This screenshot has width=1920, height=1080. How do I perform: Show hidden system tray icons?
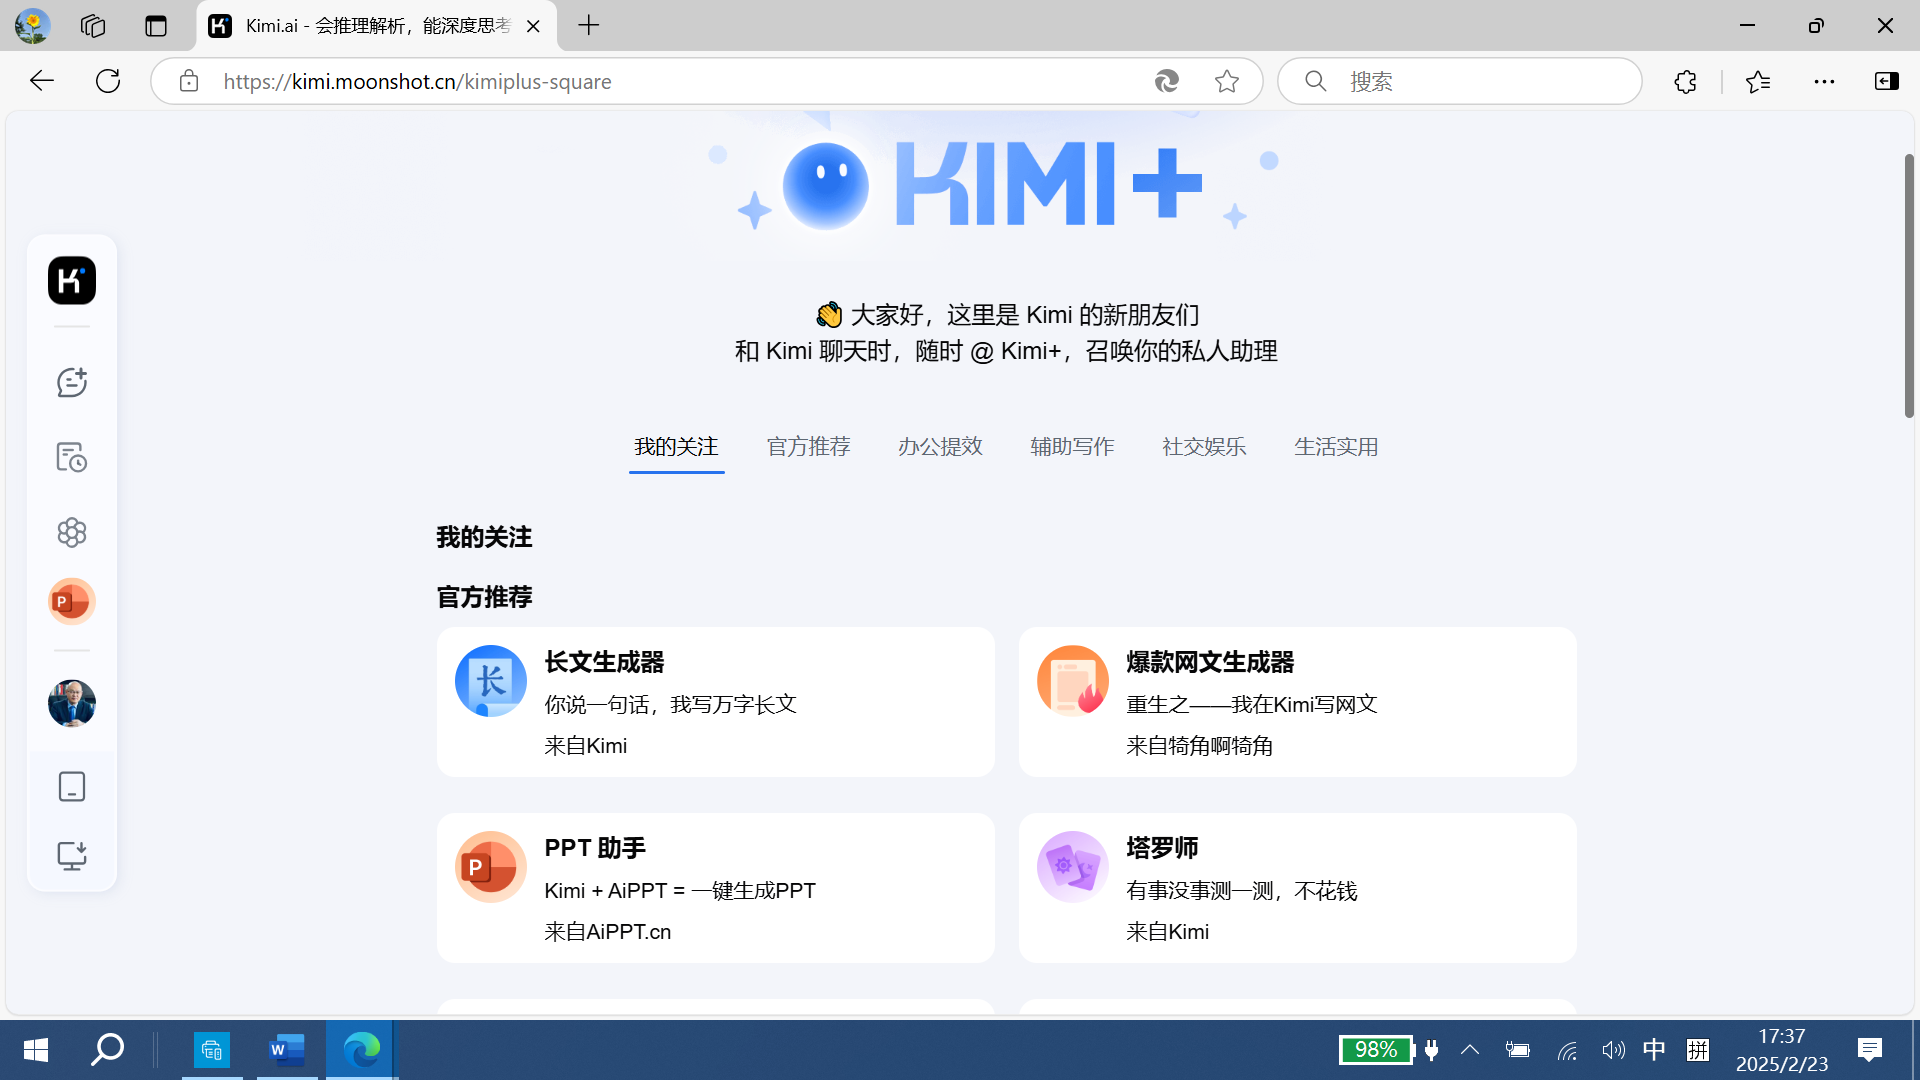tap(1470, 1050)
